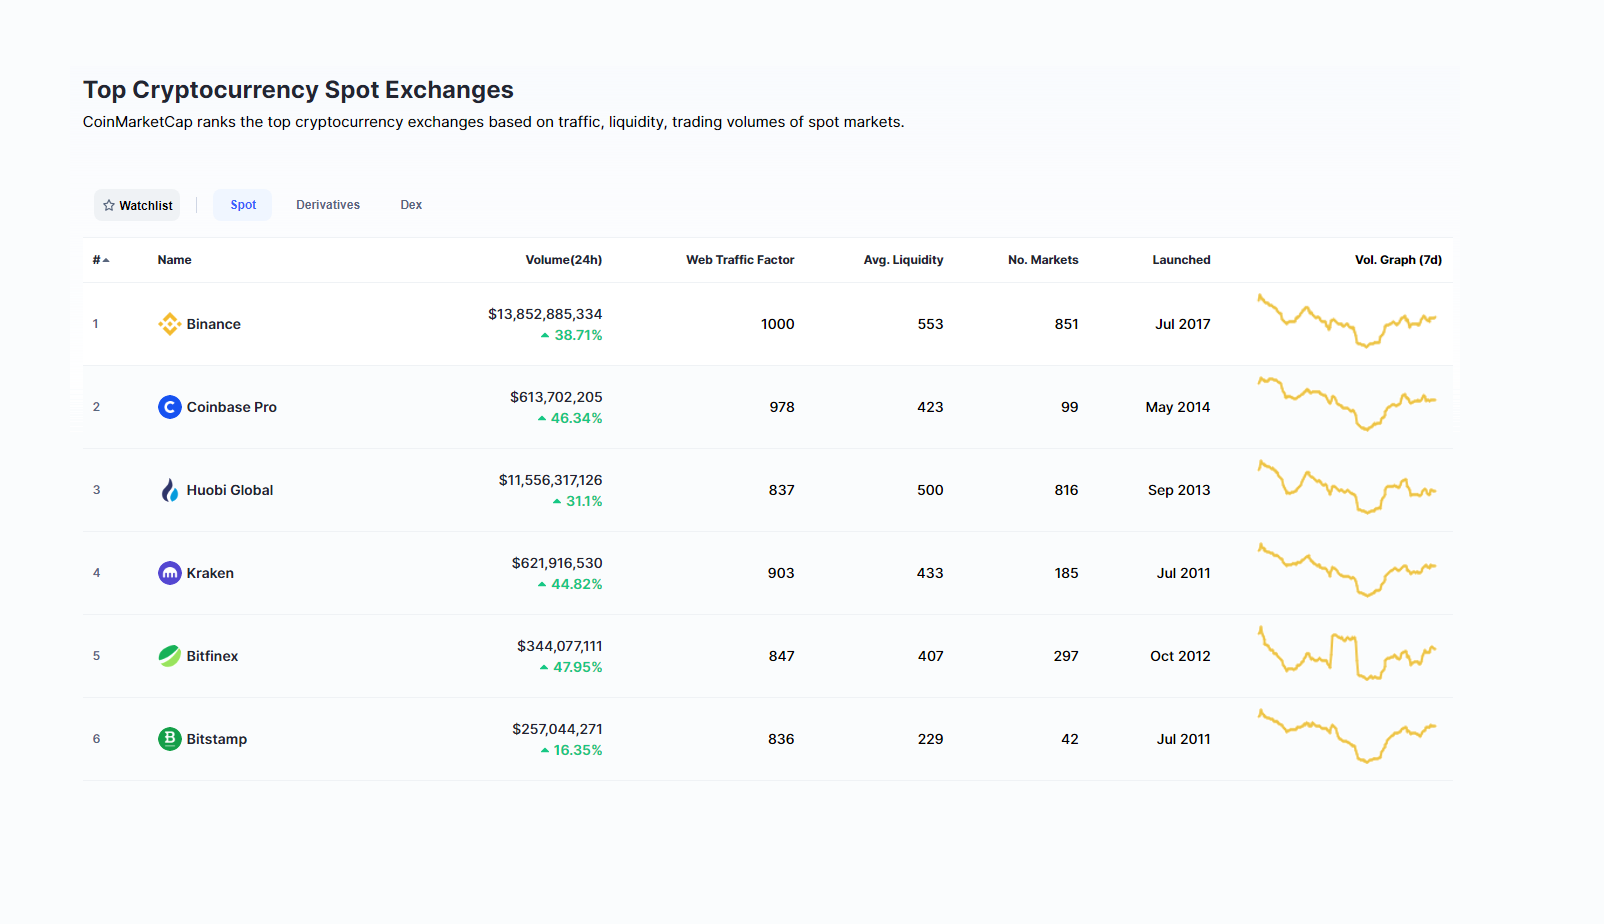Screen dimensions: 1604x924
Task: Sort table by Avg. Liquidity header
Action: [903, 260]
